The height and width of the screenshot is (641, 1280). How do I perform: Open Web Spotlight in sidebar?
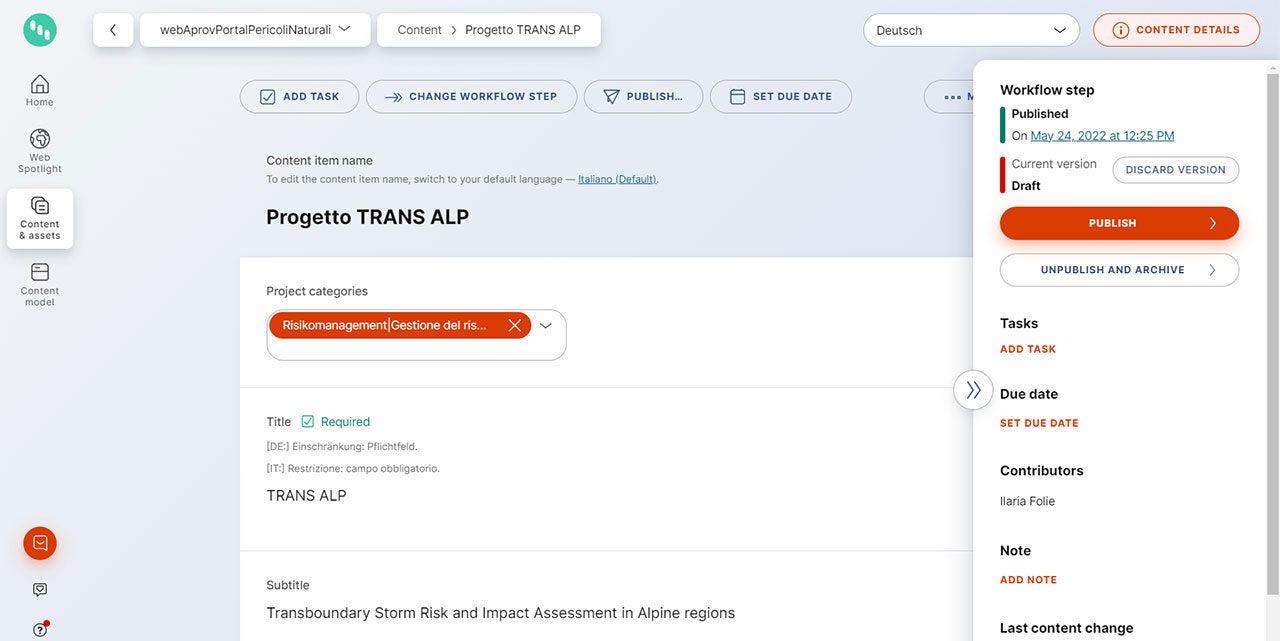[x=40, y=151]
